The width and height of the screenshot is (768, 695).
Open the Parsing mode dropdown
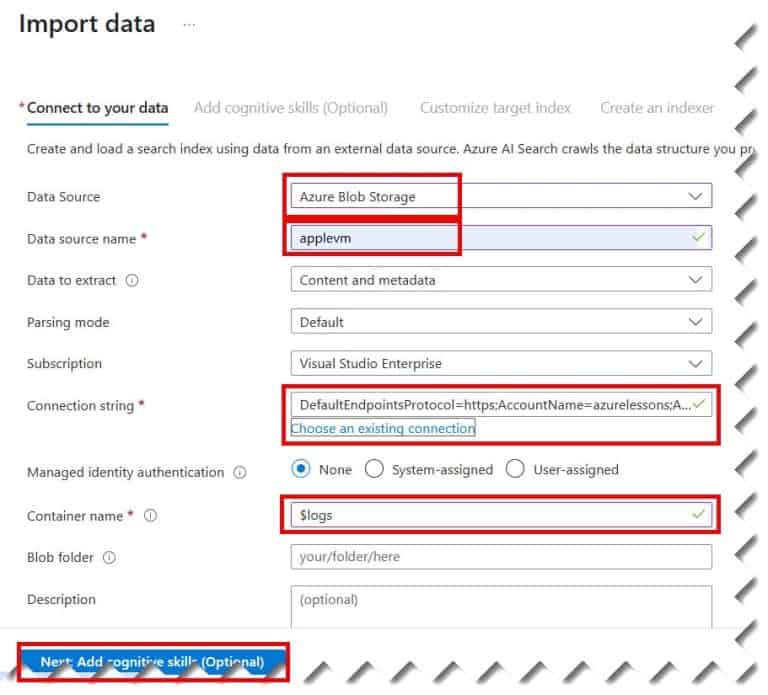click(x=501, y=321)
